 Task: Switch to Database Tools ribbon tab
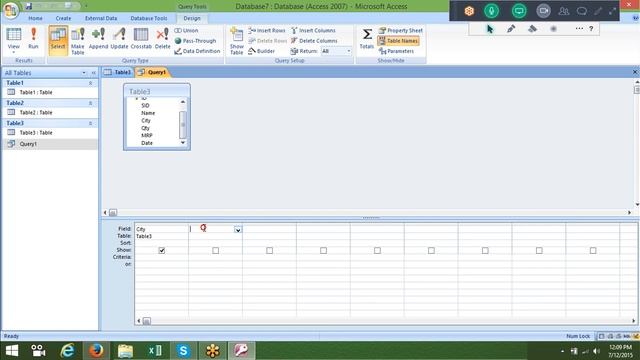click(x=149, y=18)
